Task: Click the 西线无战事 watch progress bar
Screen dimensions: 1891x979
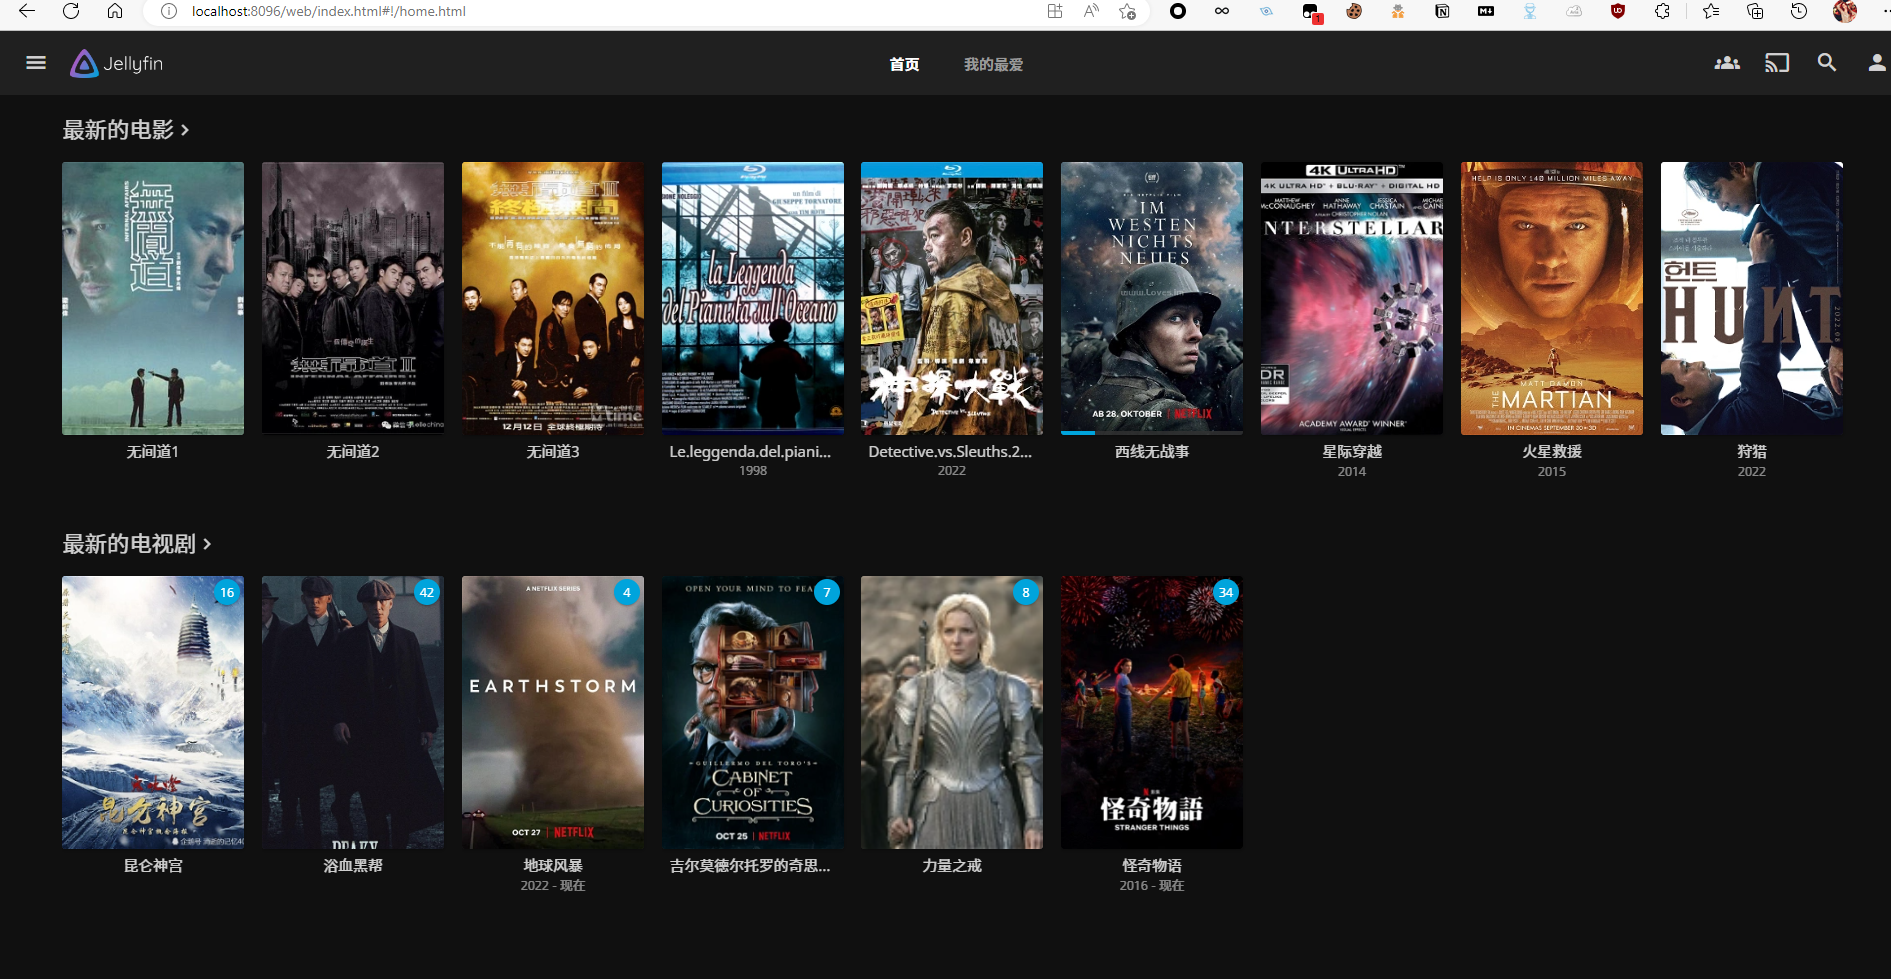Action: pyautogui.click(x=1152, y=433)
